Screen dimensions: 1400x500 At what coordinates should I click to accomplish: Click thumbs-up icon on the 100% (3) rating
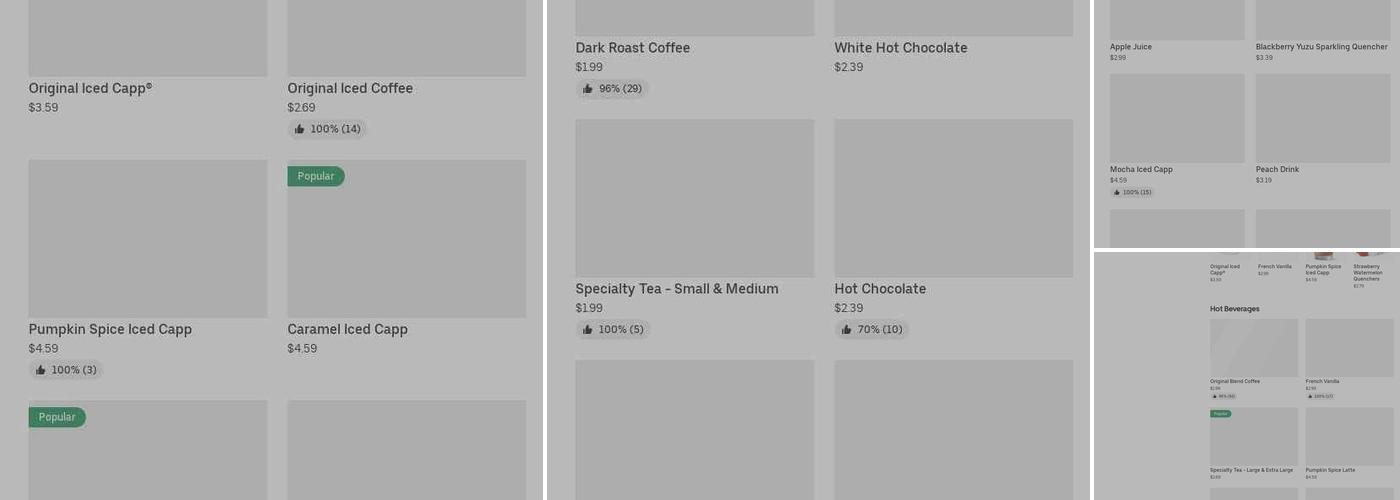pyautogui.click(x=41, y=370)
